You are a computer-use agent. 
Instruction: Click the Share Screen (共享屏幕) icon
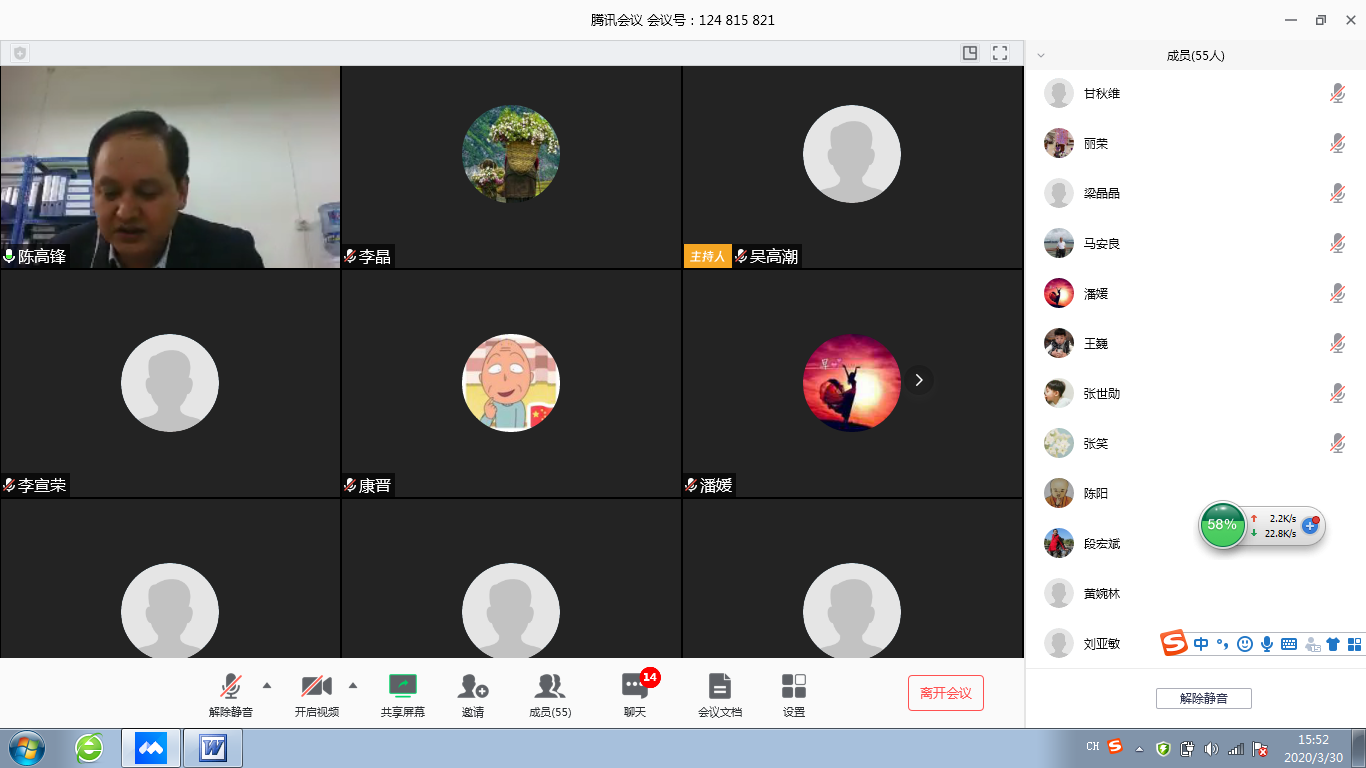point(402,686)
